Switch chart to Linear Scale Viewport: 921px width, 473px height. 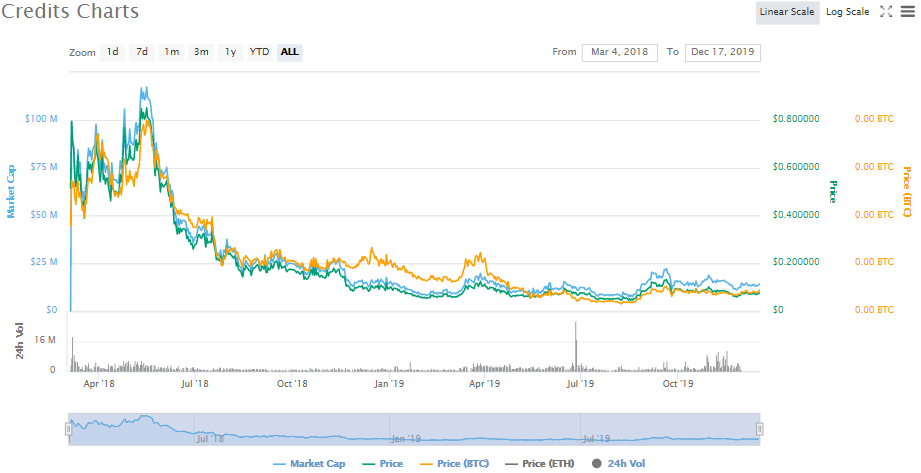coord(787,12)
